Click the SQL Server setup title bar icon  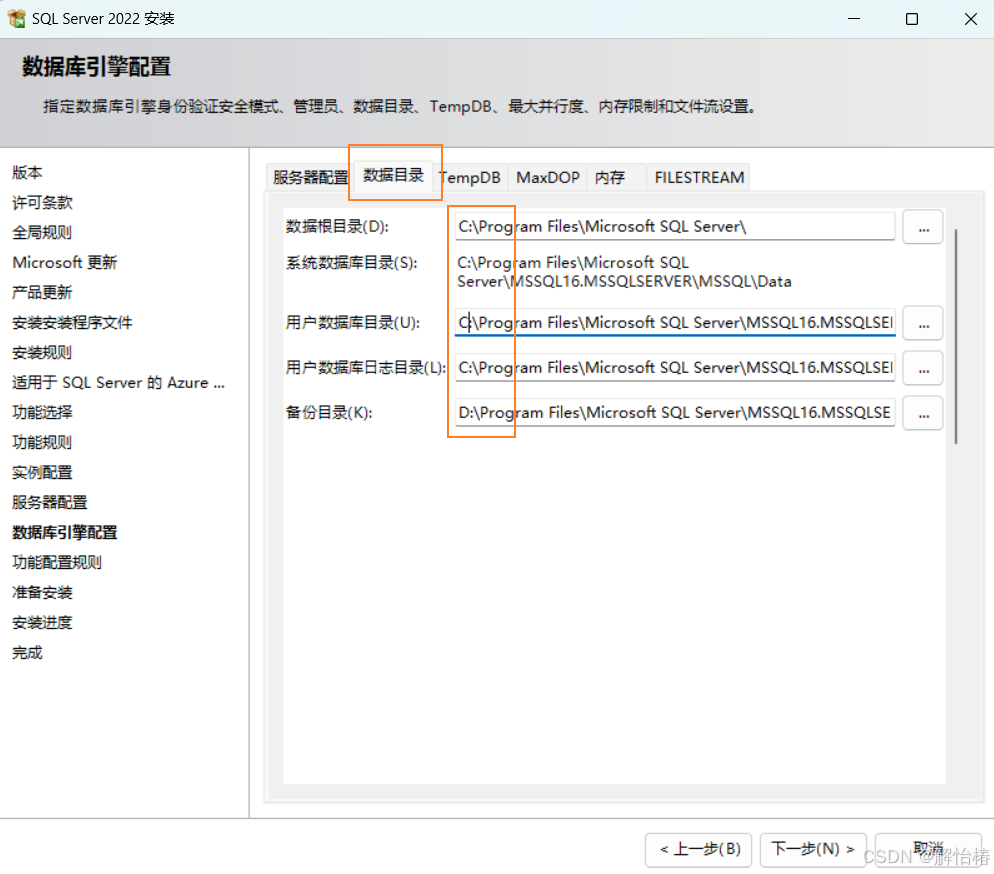pos(16,18)
